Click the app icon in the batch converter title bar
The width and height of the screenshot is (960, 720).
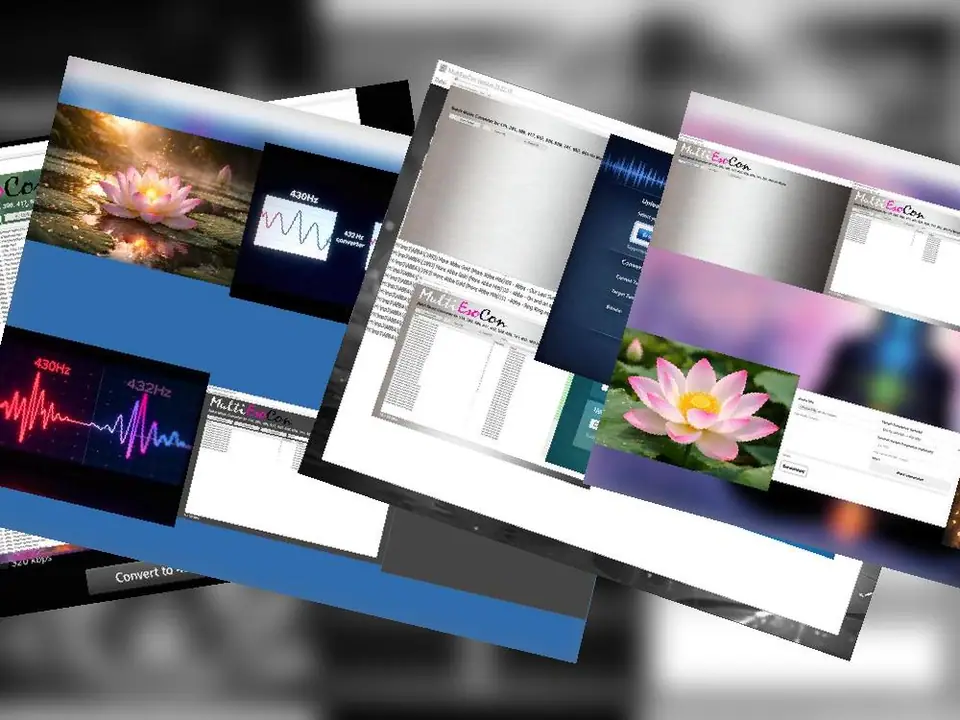[x=443, y=67]
